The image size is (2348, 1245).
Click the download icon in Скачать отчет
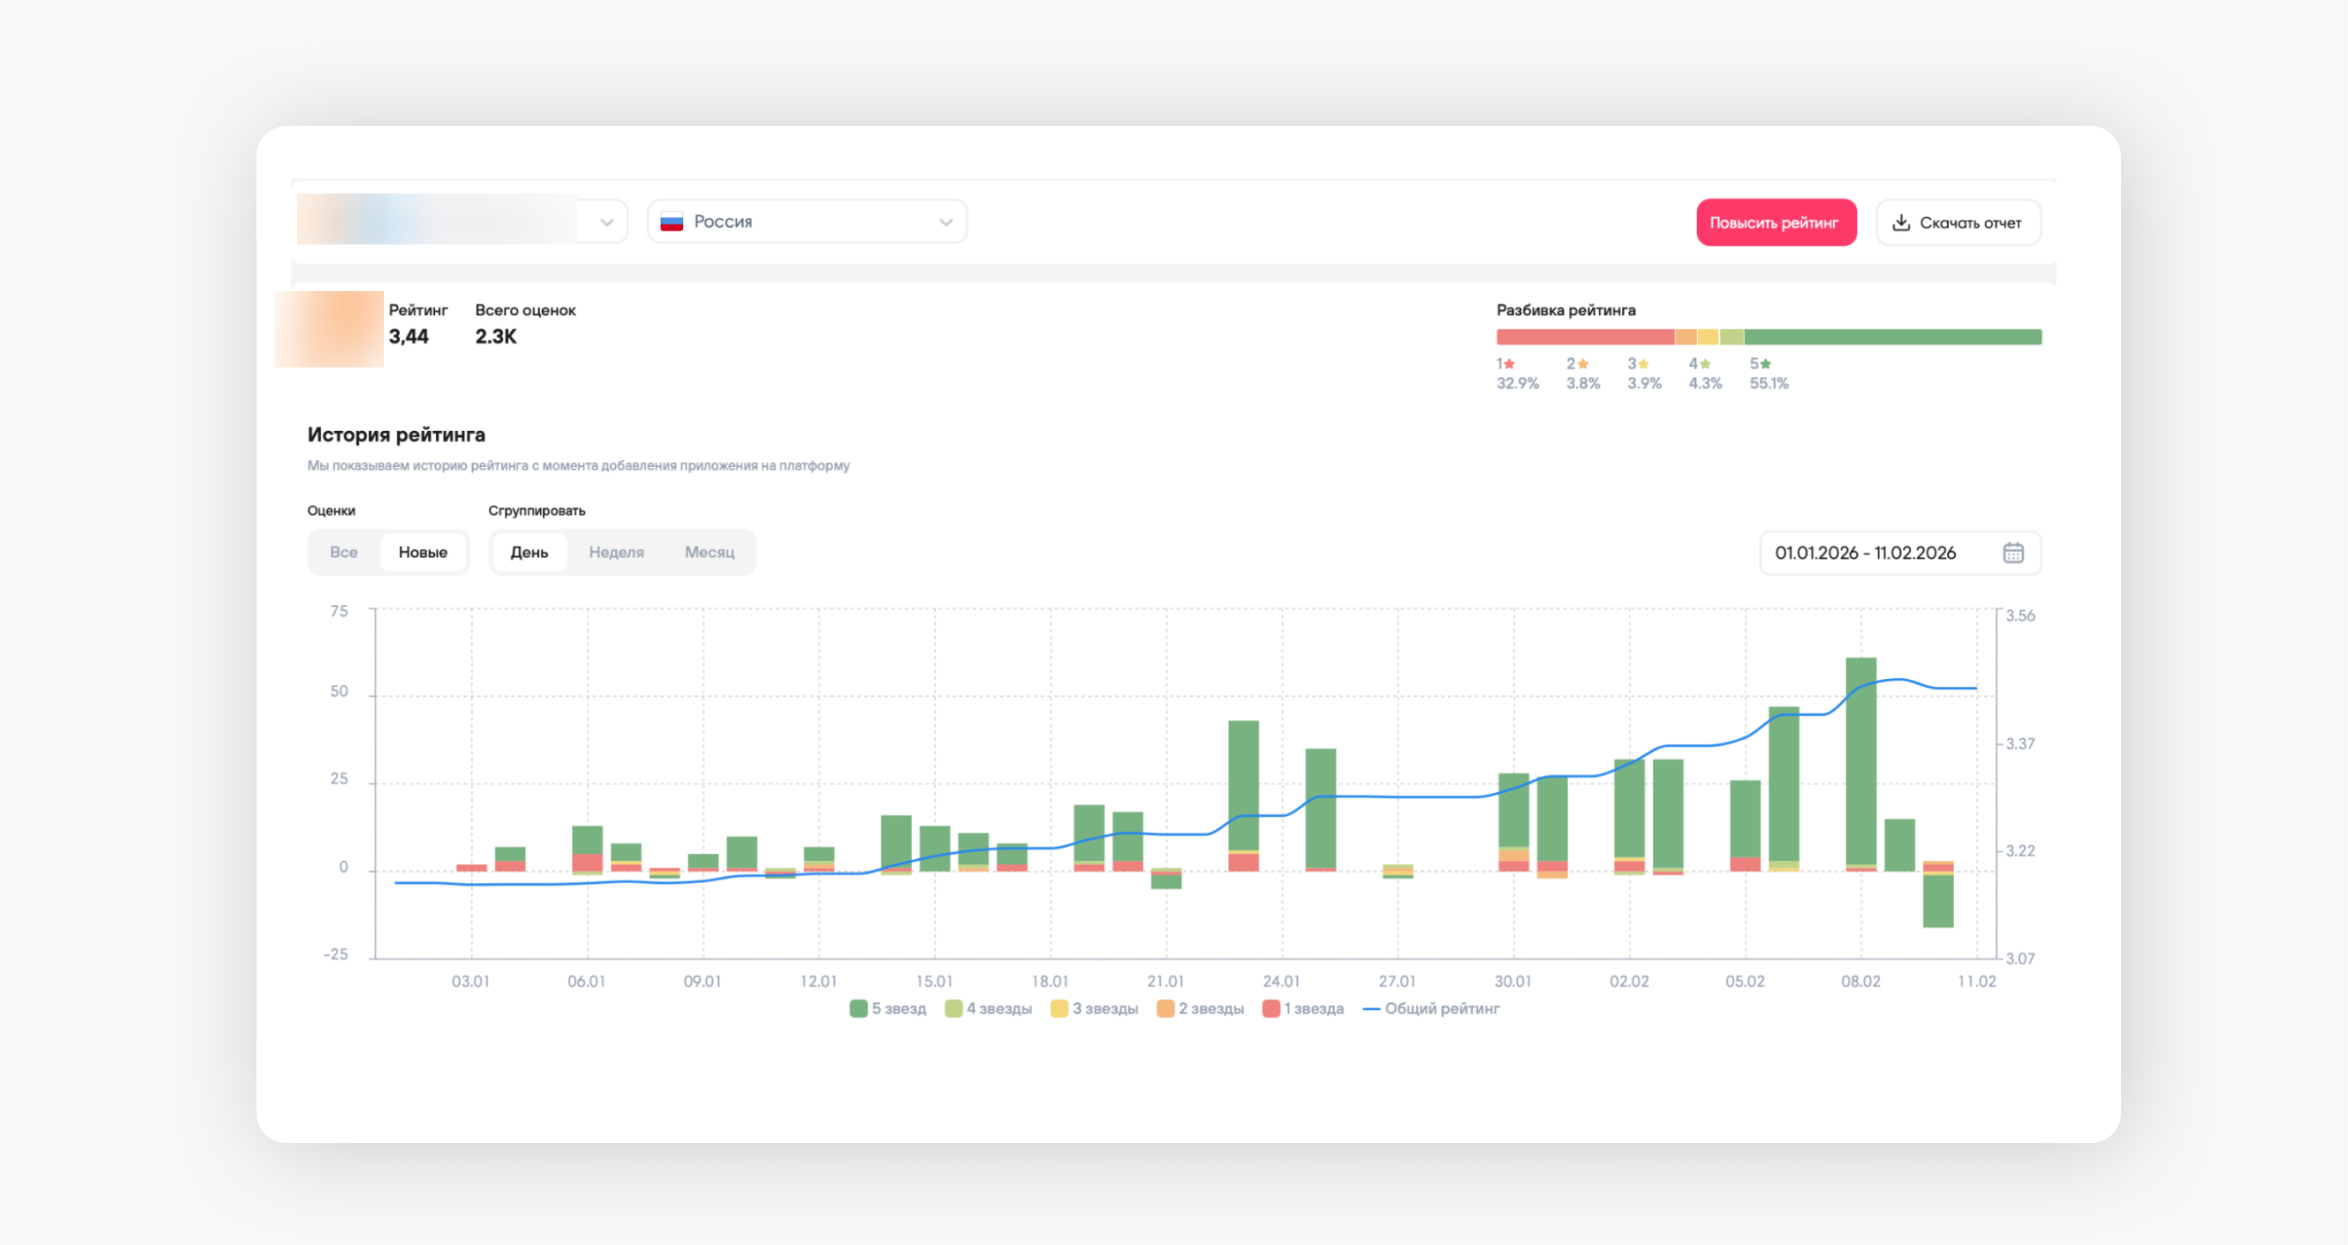[1901, 222]
